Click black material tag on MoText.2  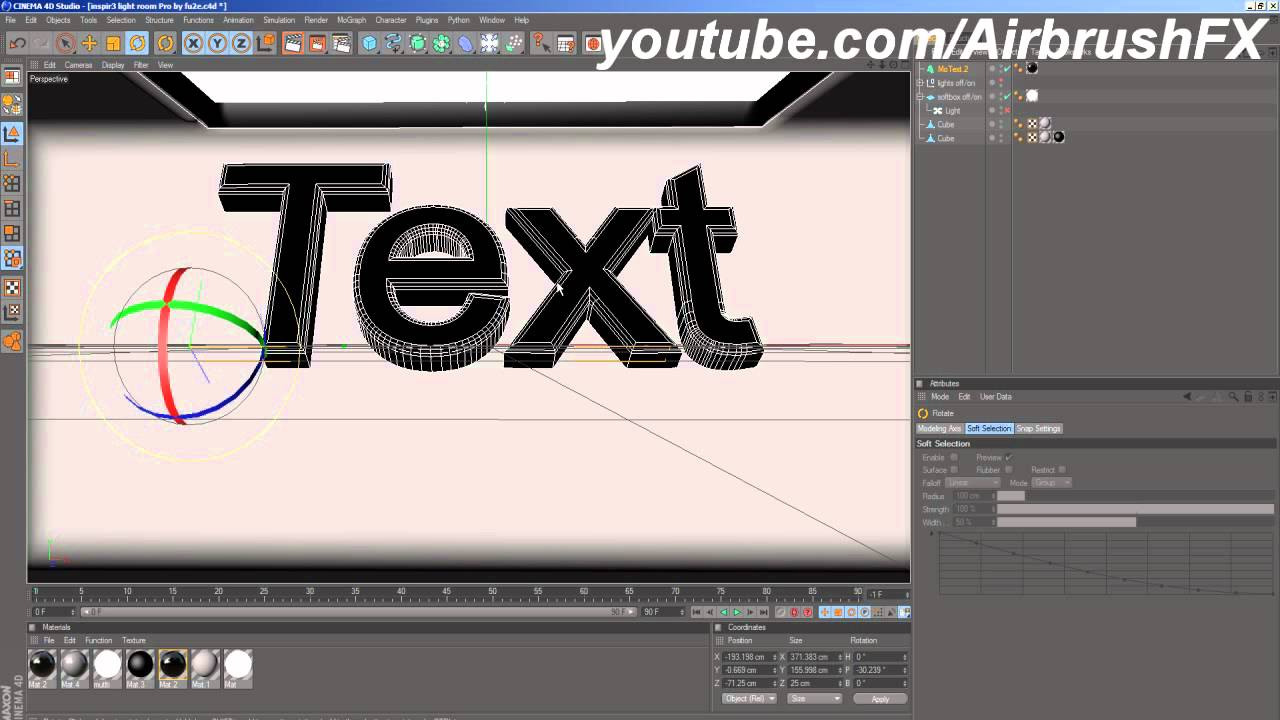point(1032,69)
